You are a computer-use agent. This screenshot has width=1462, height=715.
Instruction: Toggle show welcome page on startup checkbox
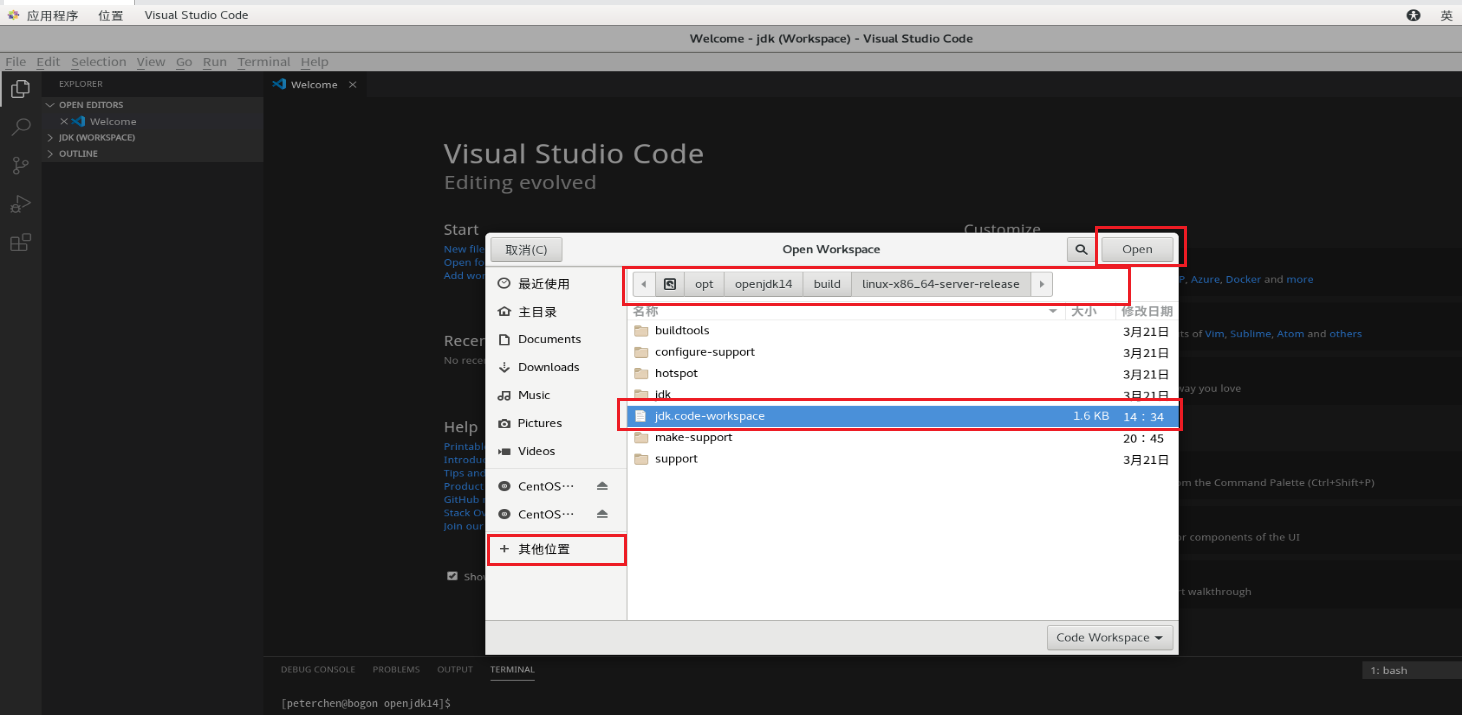(453, 576)
